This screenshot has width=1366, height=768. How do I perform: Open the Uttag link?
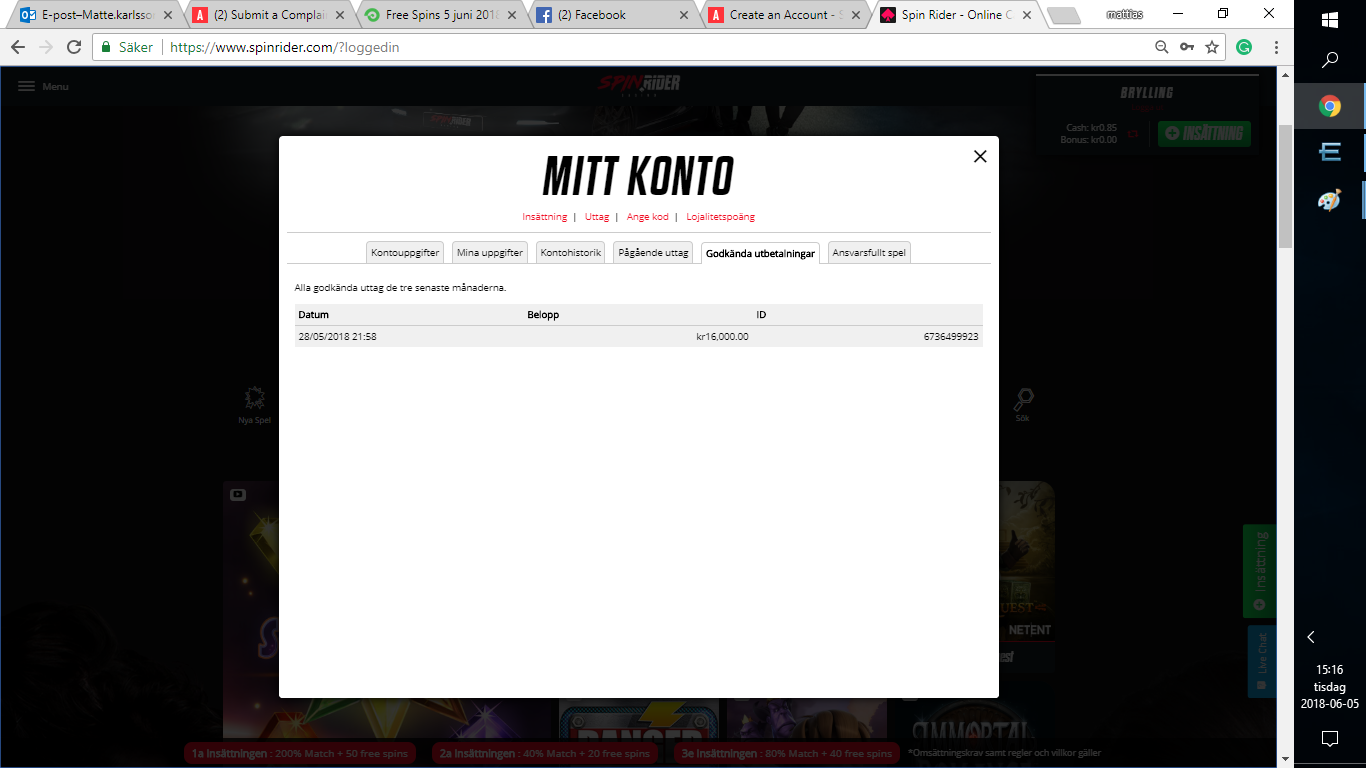pos(597,217)
